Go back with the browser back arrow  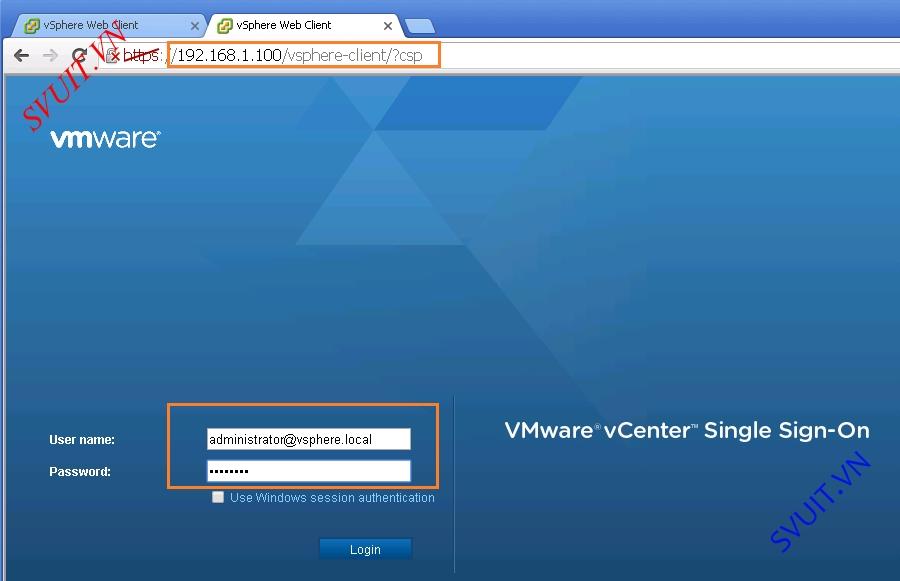(22, 55)
